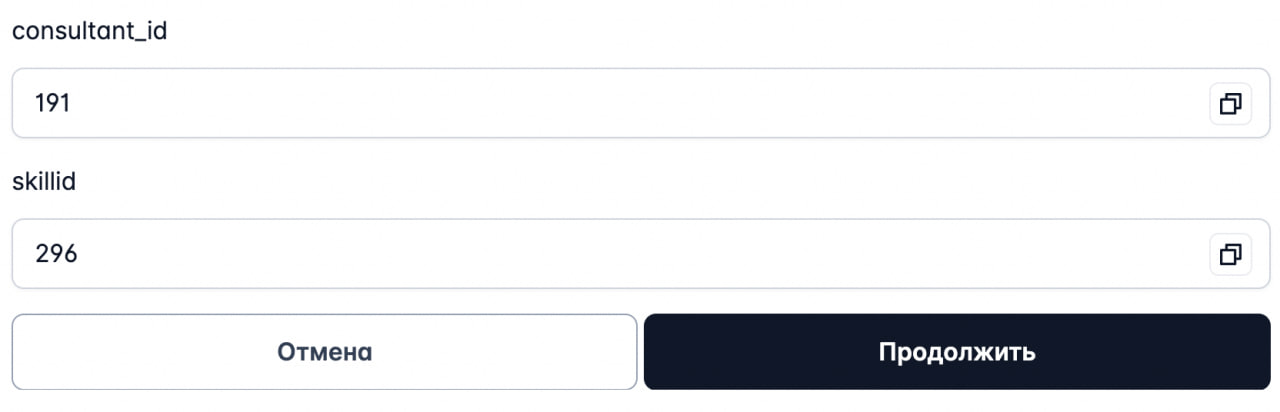Place cursor in the field containing 191

641,103
